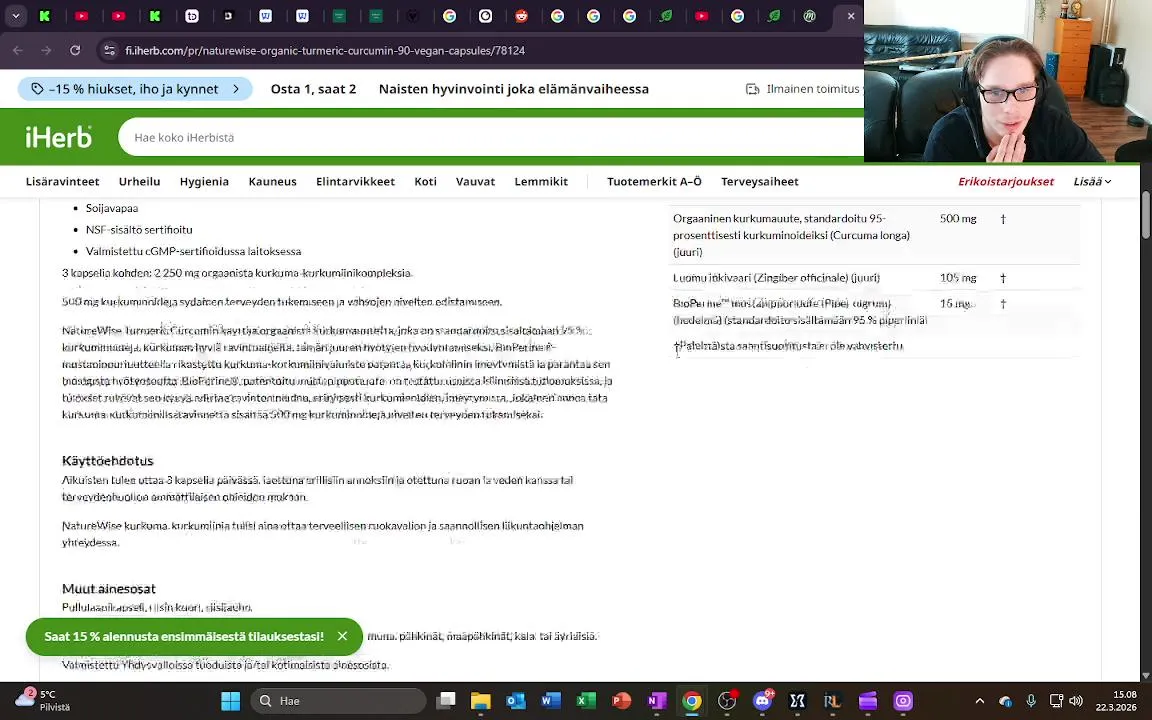Close the current iHerb browser tab
The width and height of the screenshot is (1152, 720).
click(x=851, y=15)
